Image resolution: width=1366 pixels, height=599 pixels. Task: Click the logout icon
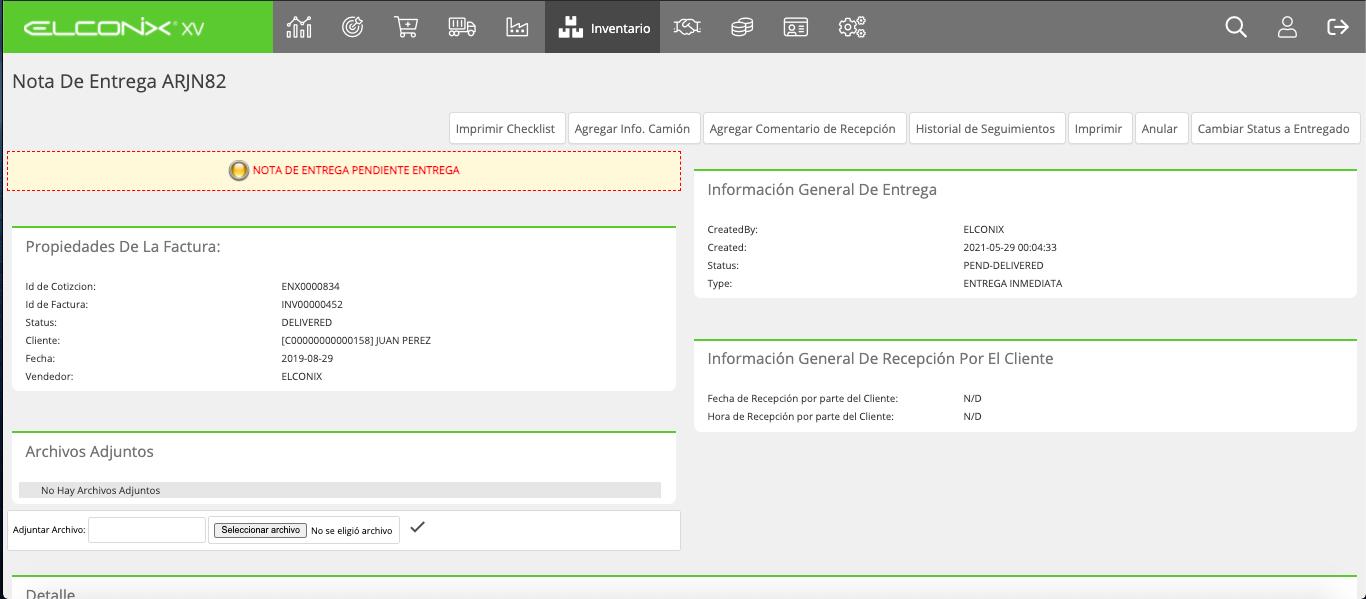point(1337,27)
